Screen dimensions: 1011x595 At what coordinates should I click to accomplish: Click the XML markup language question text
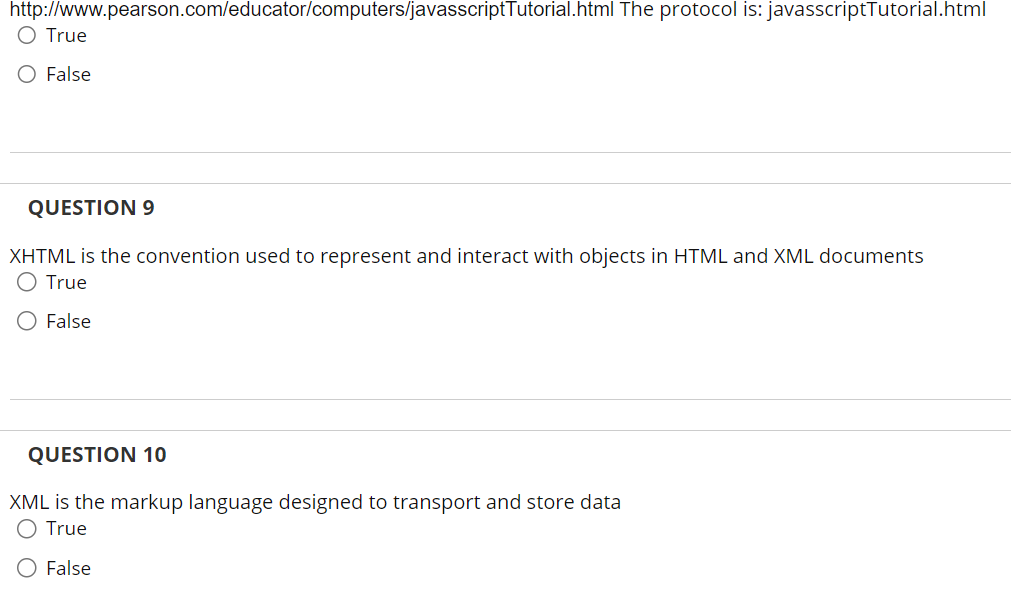(314, 501)
